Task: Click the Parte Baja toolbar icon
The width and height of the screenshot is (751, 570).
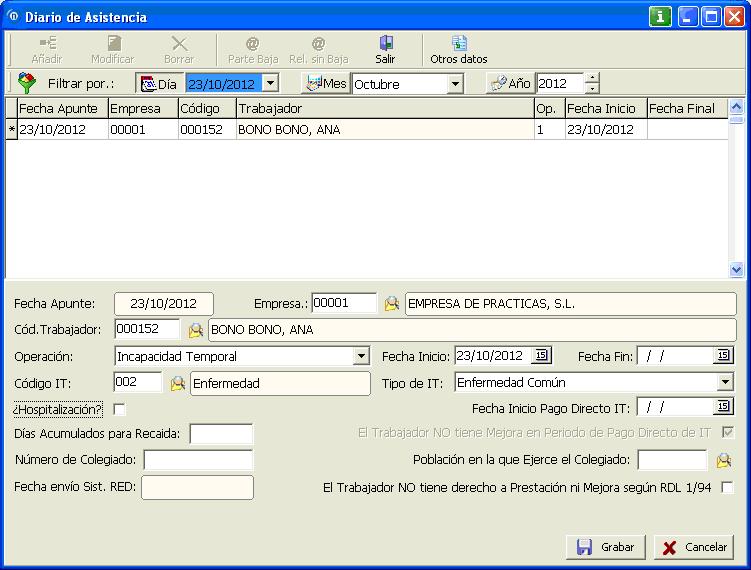Action: 253,50
